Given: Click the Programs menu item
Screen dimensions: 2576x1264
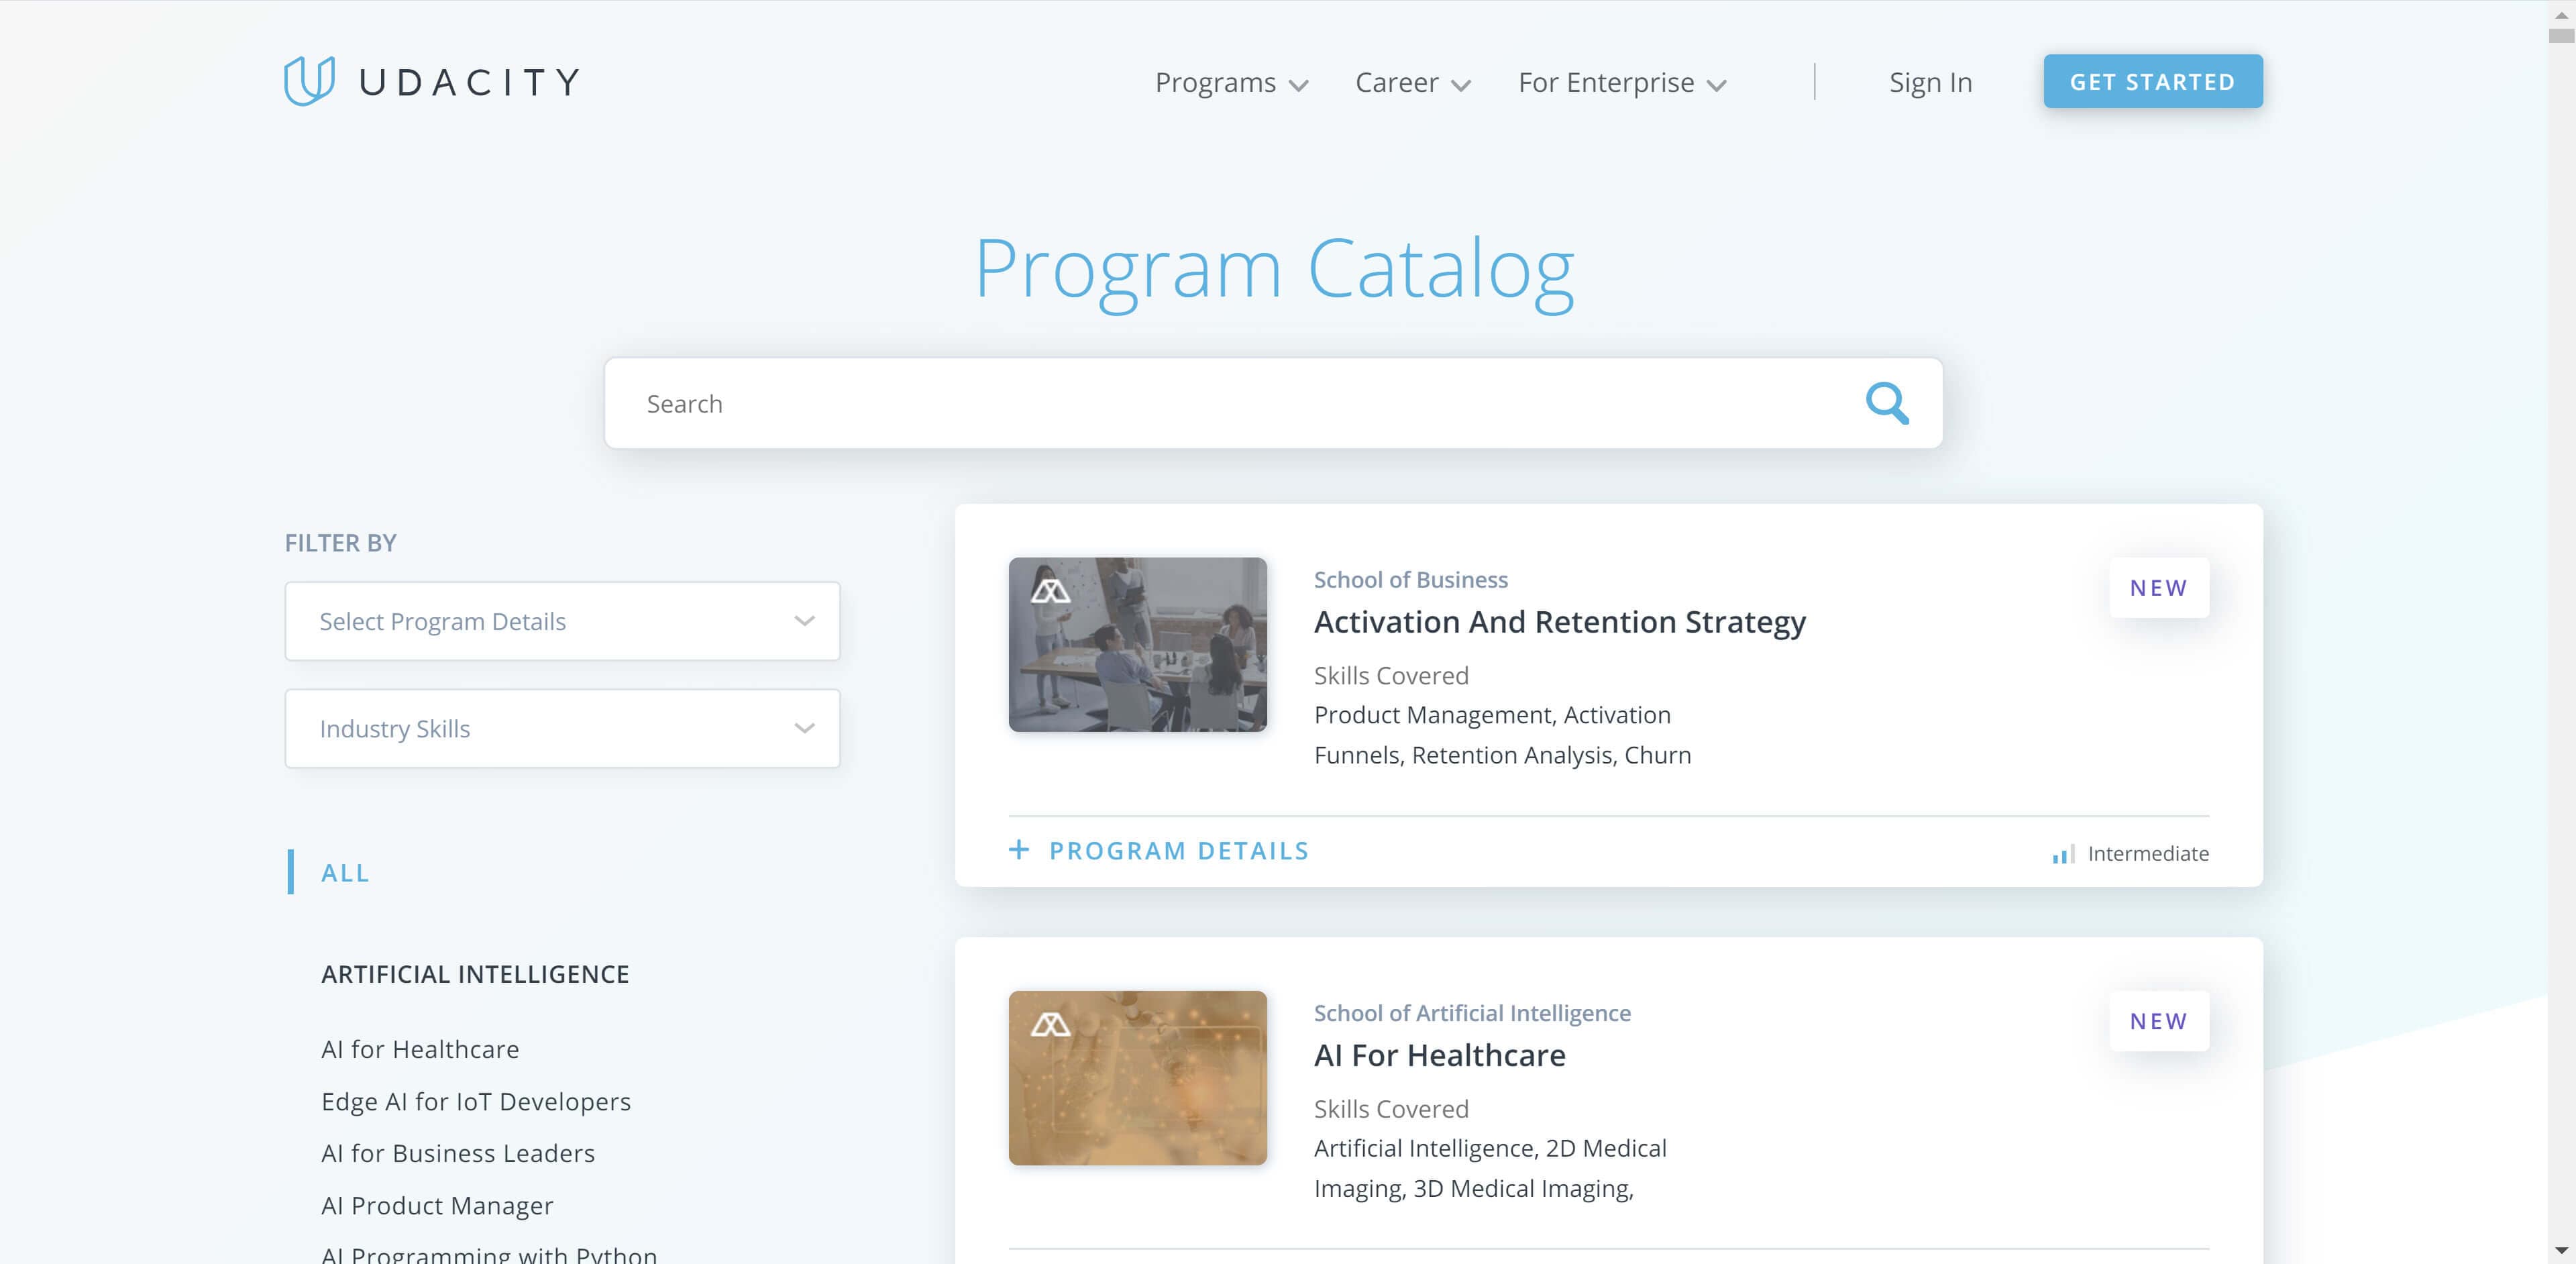Looking at the screenshot, I should pyautogui.click(x=1229, y=82).
